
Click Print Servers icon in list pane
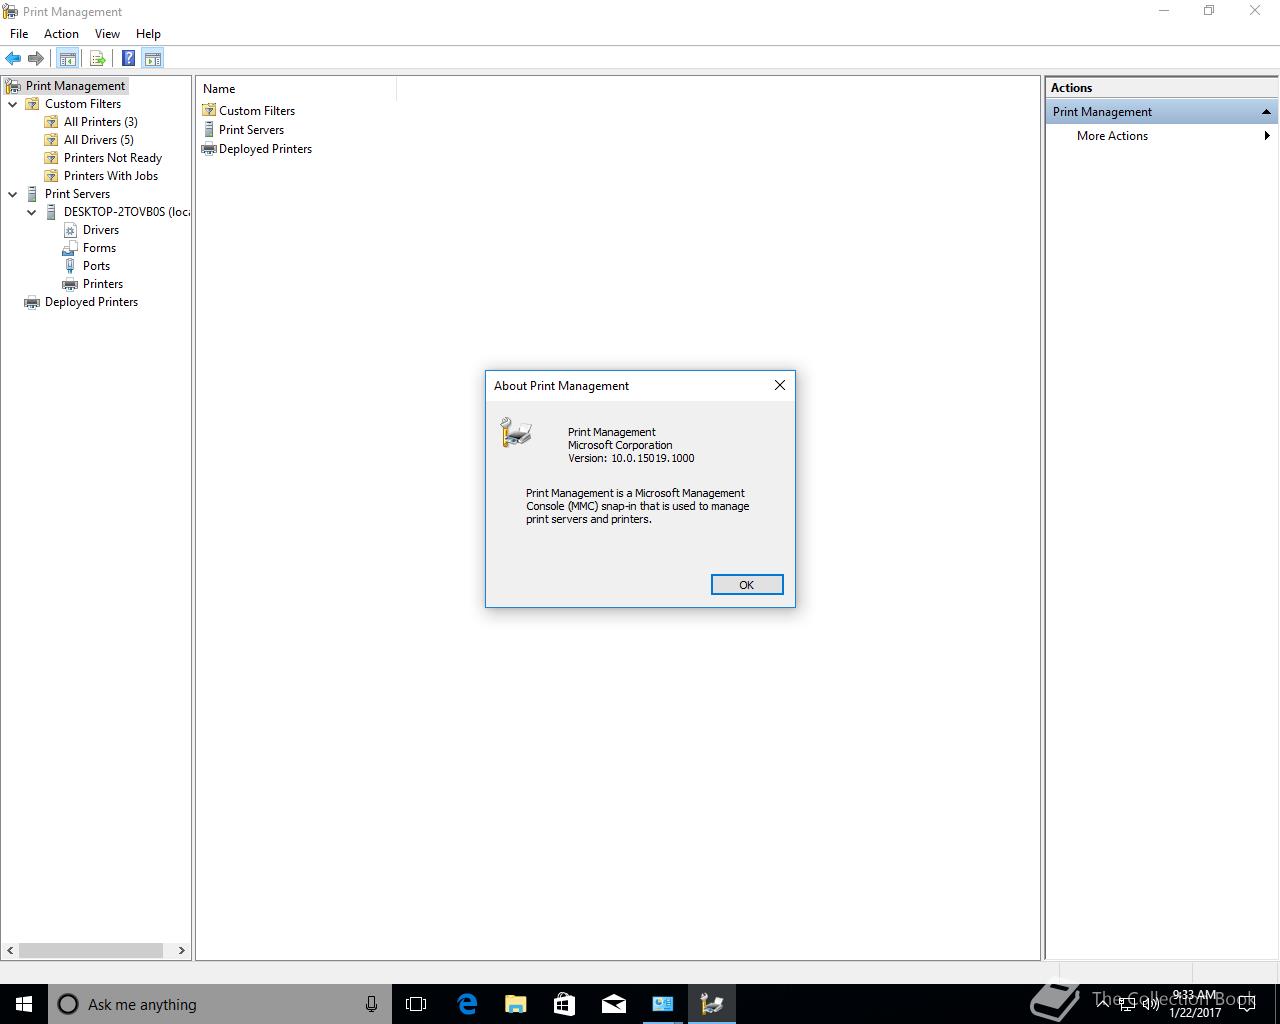coord(209,130)
